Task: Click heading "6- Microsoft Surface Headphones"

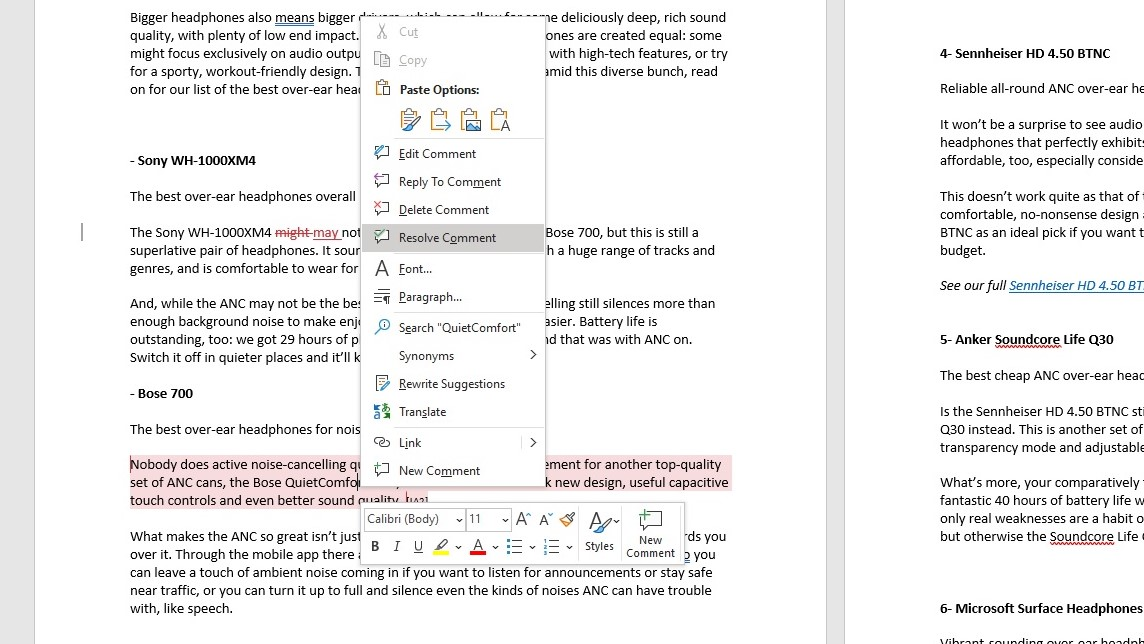Action: tap(1041, 608)
